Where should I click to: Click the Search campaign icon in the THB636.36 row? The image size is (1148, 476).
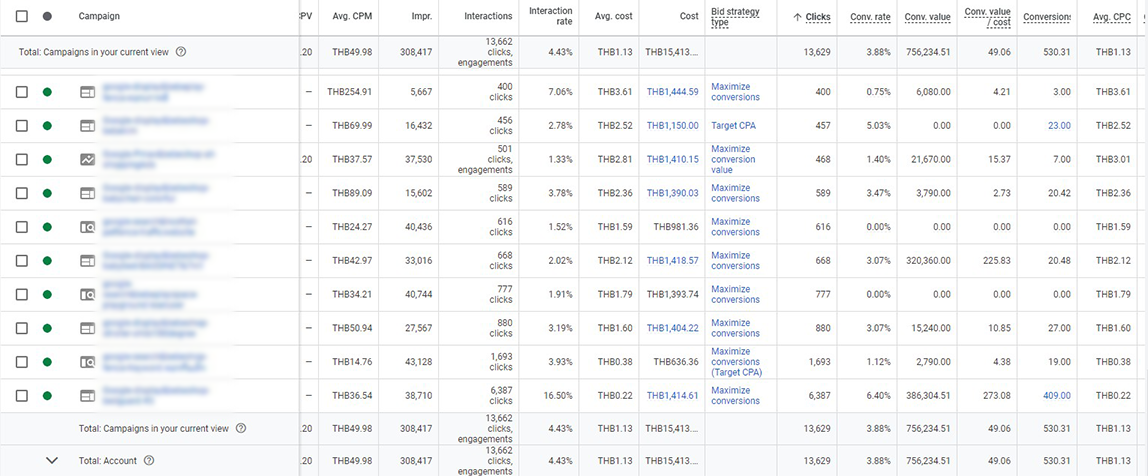point(88,362)
